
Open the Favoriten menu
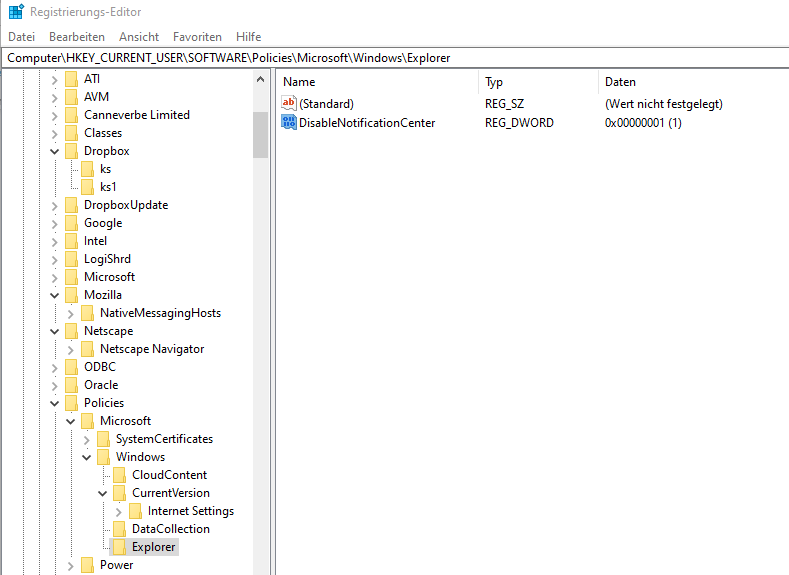click(x=197, y=37)
